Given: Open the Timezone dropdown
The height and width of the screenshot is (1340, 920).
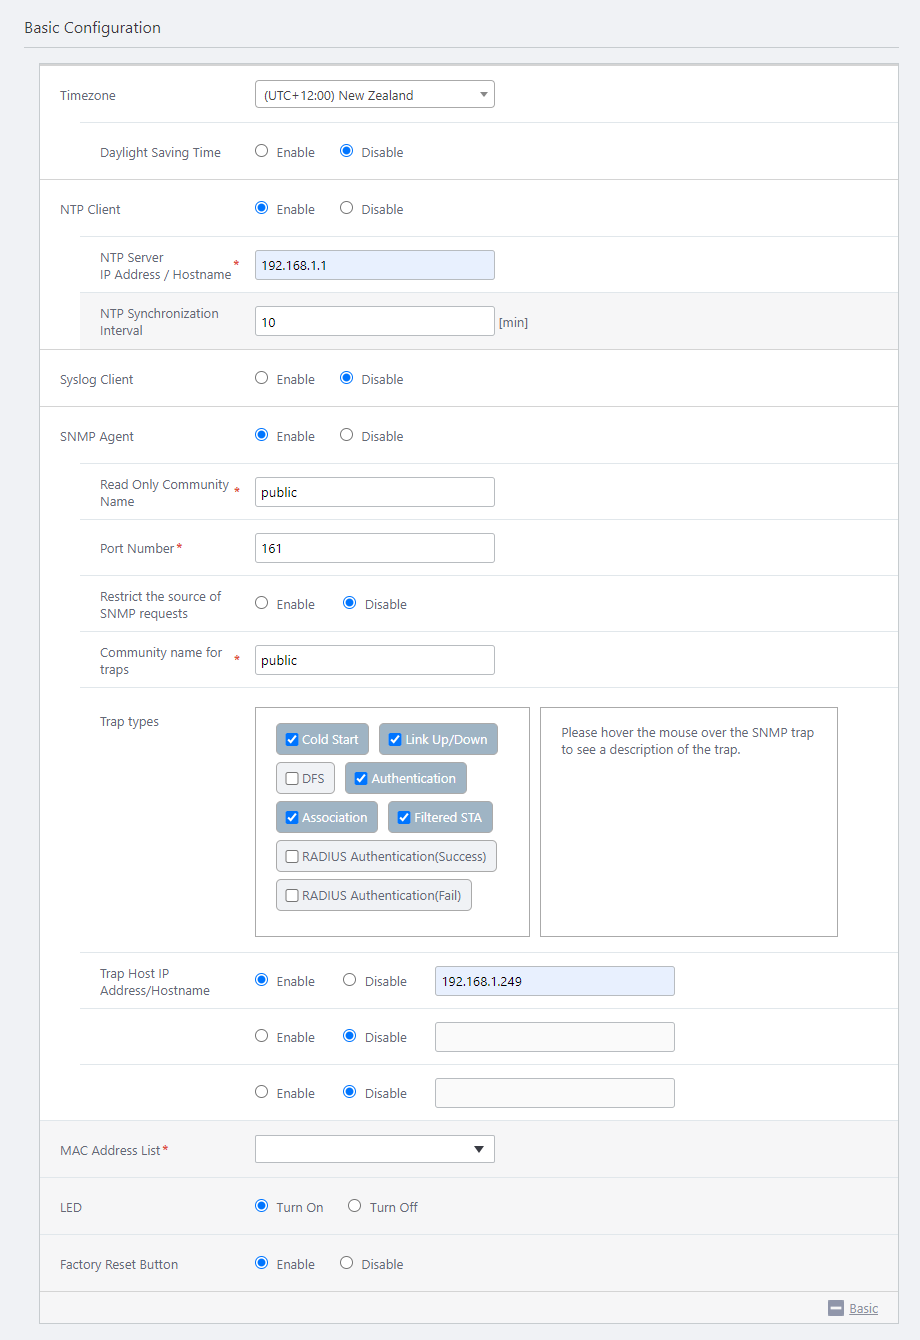Looking at the screenshot, I should (x=374, y=95).
